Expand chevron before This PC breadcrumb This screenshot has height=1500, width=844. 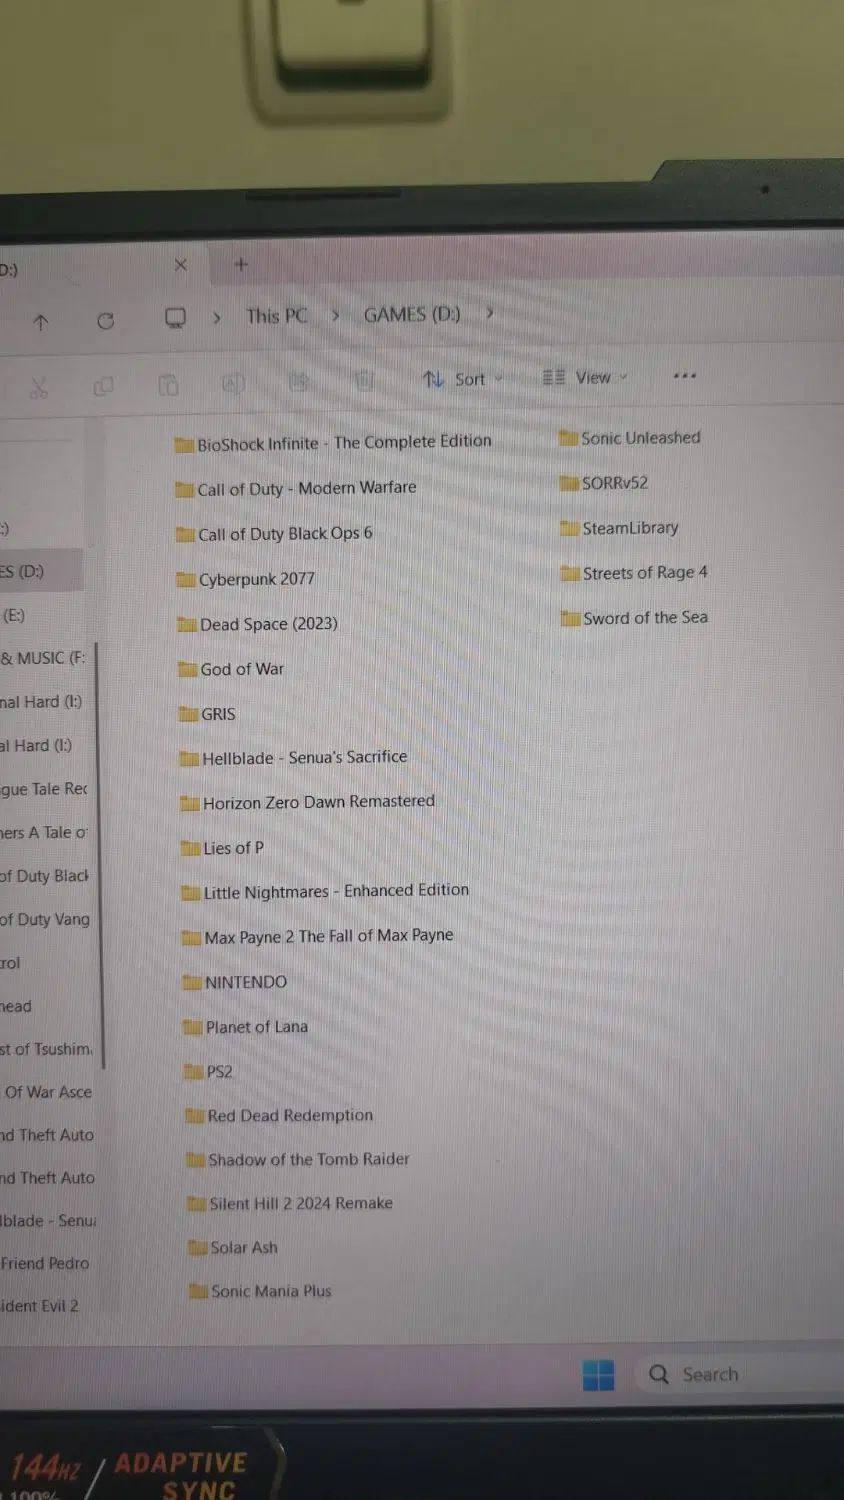click(216, 317)
